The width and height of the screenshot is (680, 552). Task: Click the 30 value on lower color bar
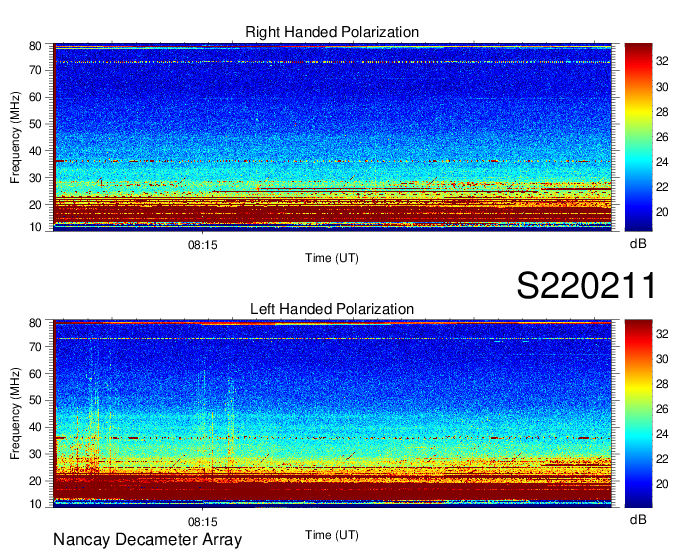click(x=662, y=359)
